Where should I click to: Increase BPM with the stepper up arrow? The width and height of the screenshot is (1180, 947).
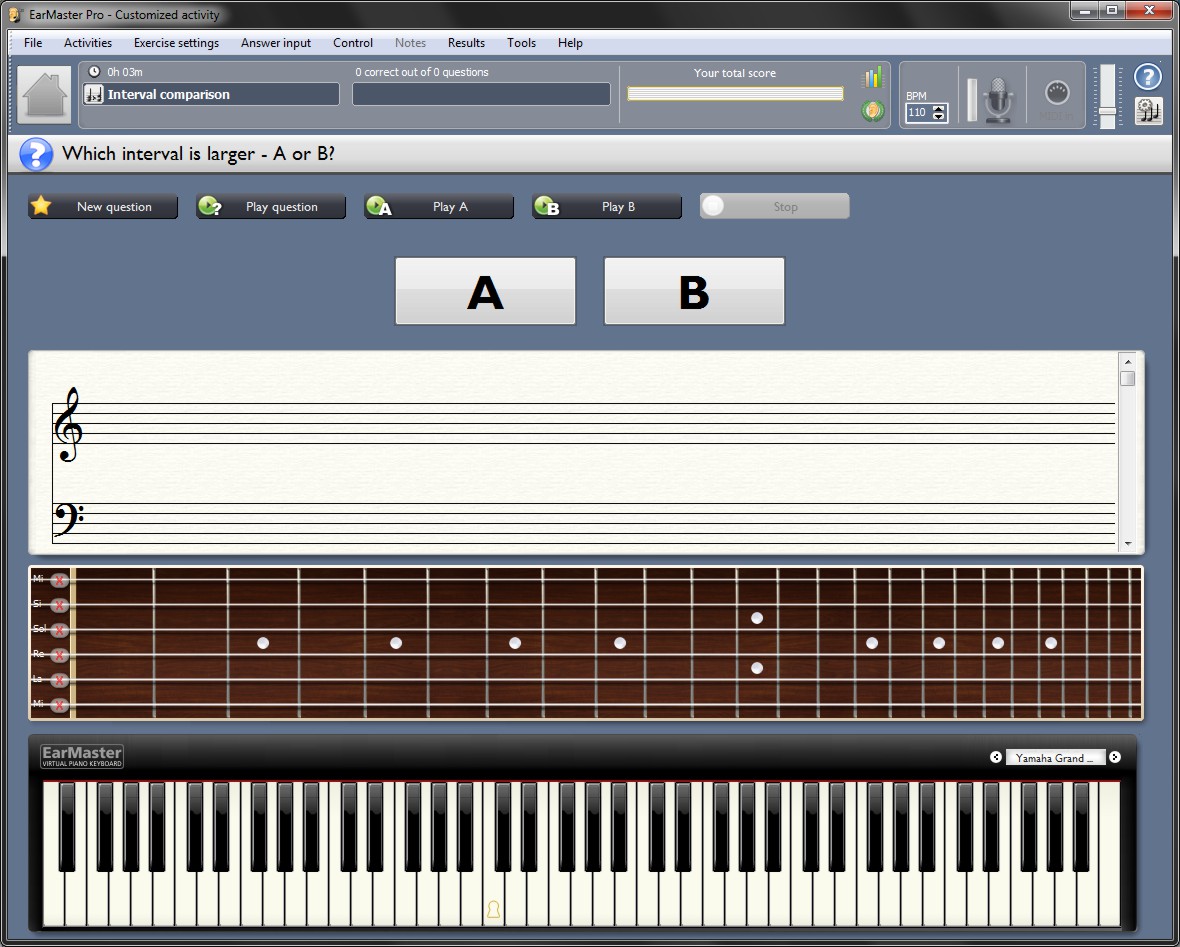tap(939, 109)
